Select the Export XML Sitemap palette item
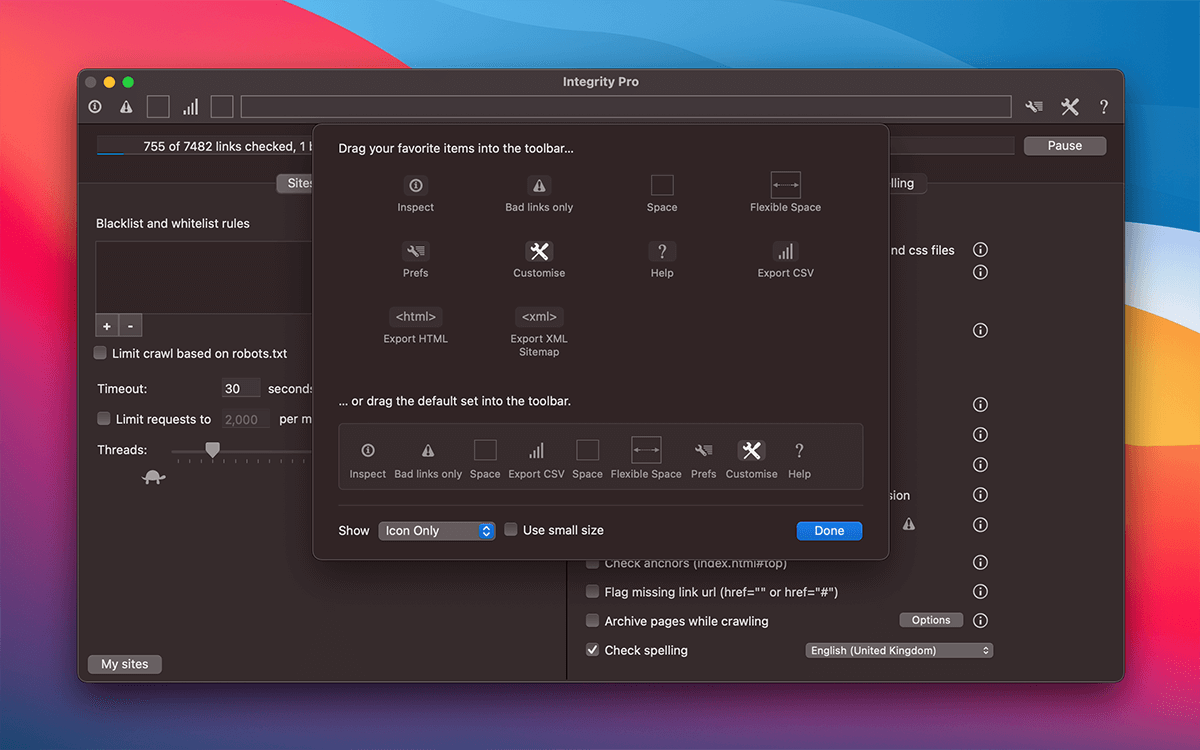The image size is (1200, 750). point(539,332)
